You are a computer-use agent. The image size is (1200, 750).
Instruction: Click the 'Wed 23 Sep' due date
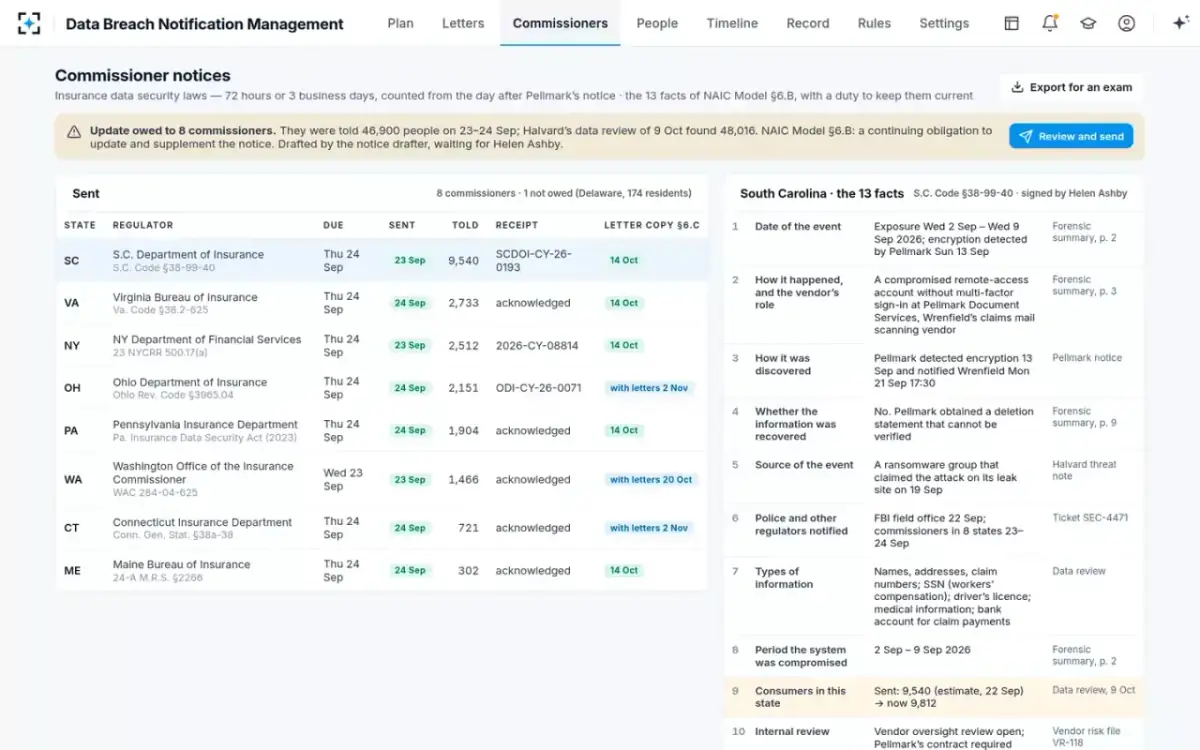tap(343, 479)
